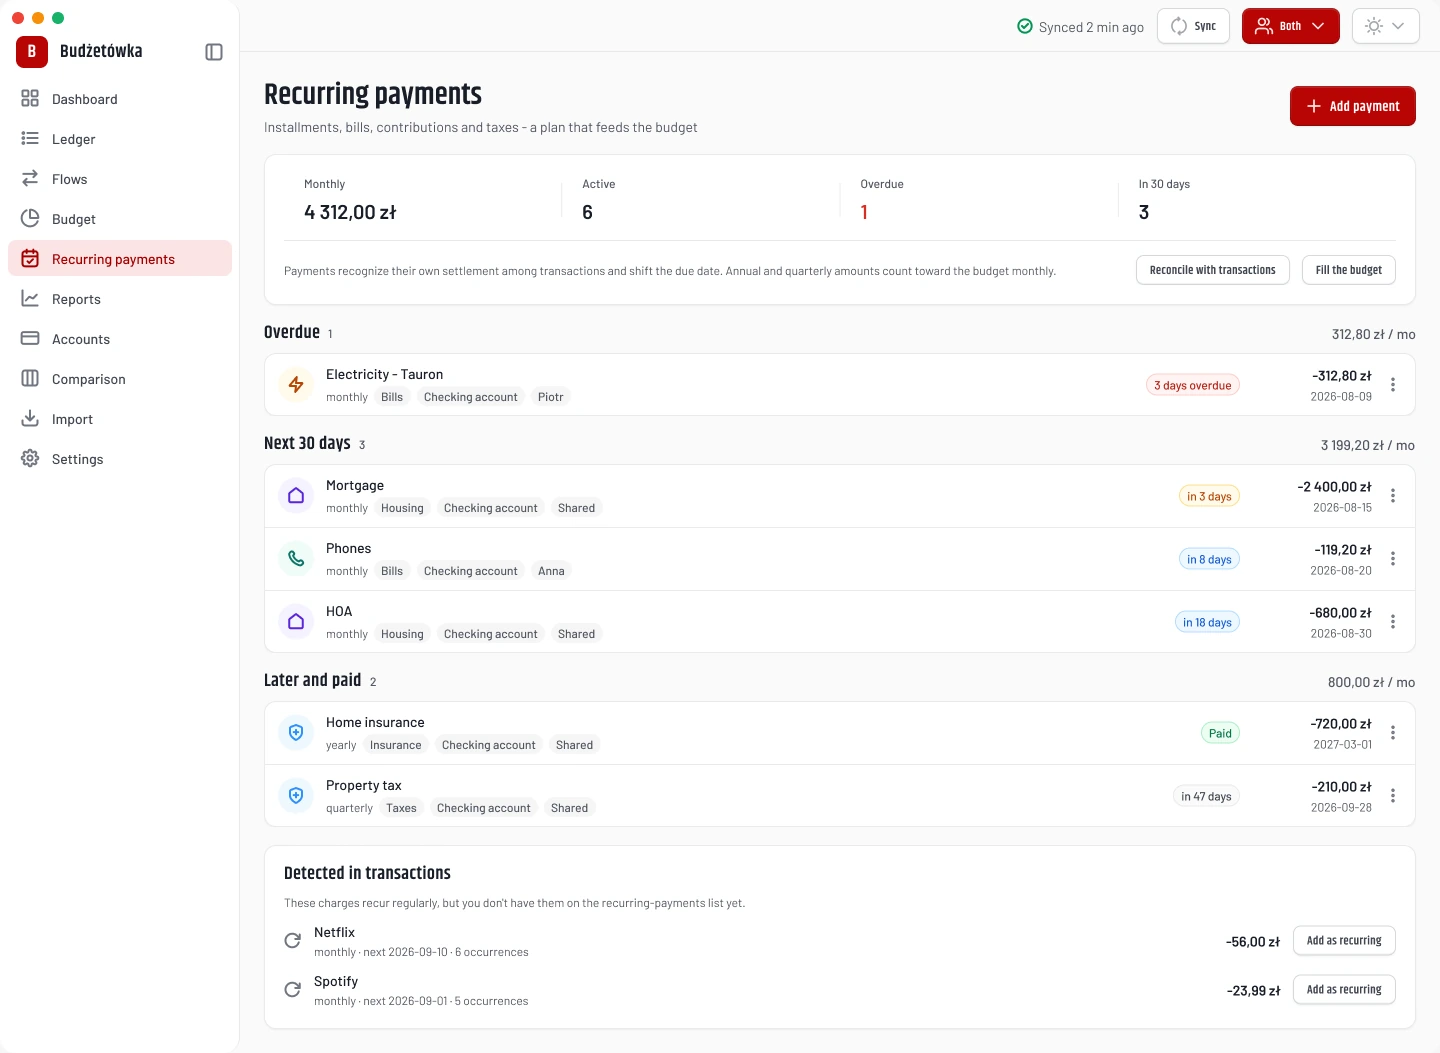Image resolution: width=1440 pixels, height=1053 pixels.
Task: Navigate to Reports in sidebar
Action: (x=120, y=299)
